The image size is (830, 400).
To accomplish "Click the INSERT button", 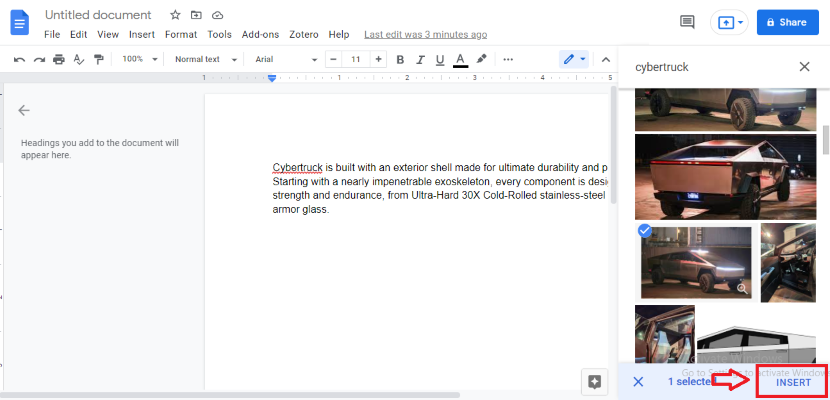I will (x=793, y=383).
